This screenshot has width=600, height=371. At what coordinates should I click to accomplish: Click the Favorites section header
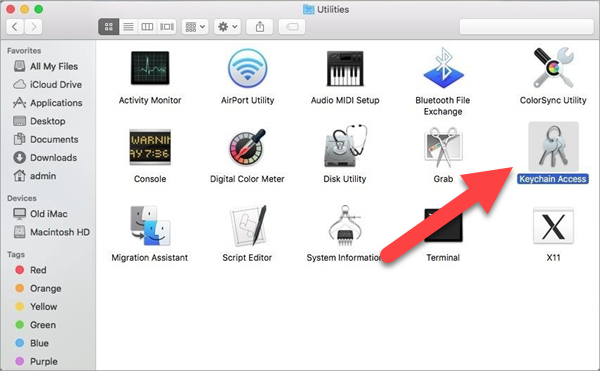[24, 50]
